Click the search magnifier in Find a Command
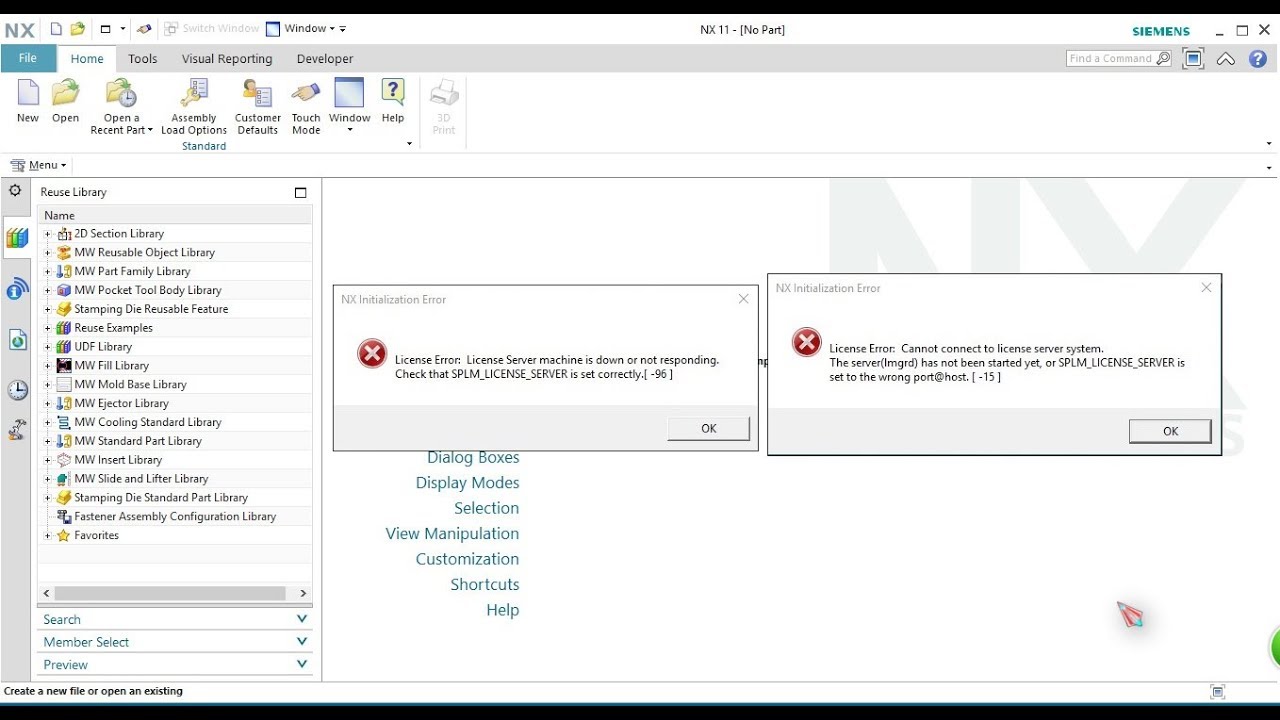Image resolution: width=1280 pixels, height=720 pixels. coord(1163,59)
